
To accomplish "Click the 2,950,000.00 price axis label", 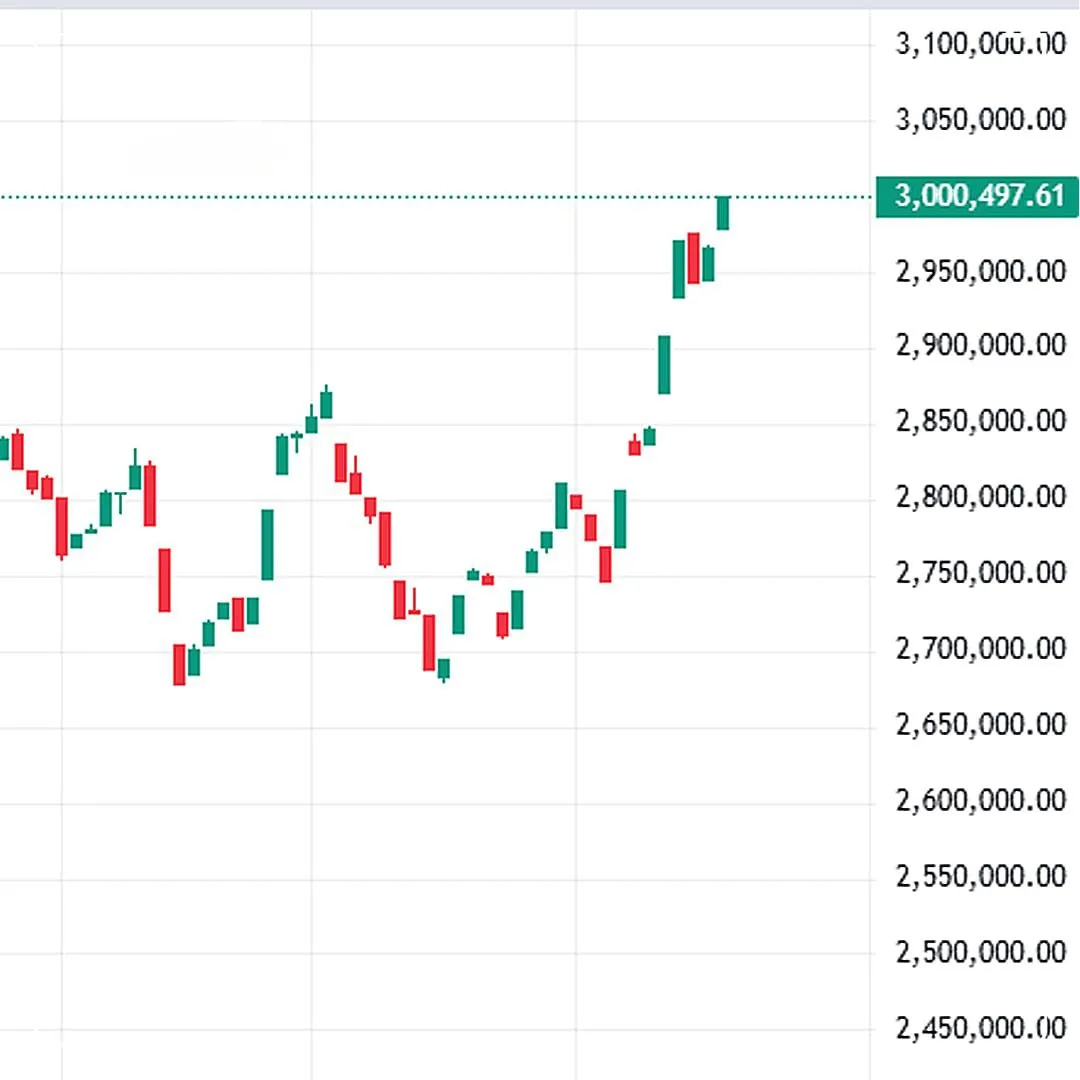I will 981,271.
